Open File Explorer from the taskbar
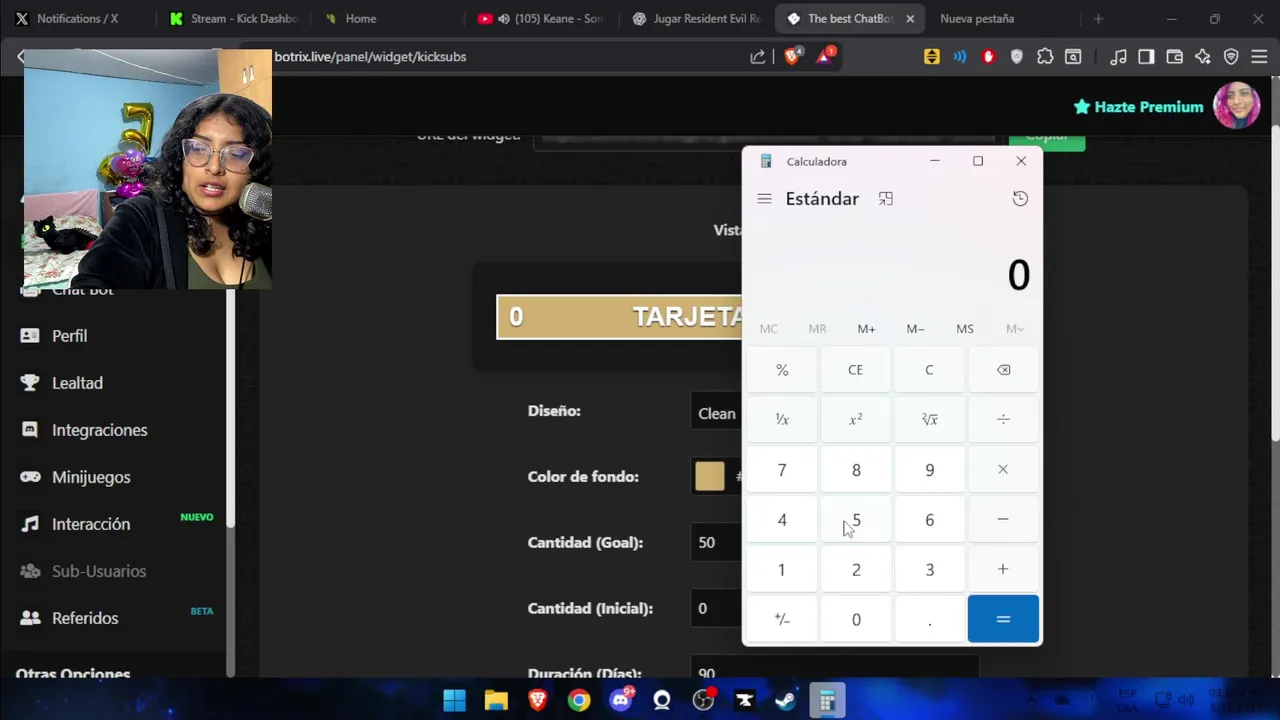The height and width of the screenshot is (720, 1280). (x=496, y=700)
